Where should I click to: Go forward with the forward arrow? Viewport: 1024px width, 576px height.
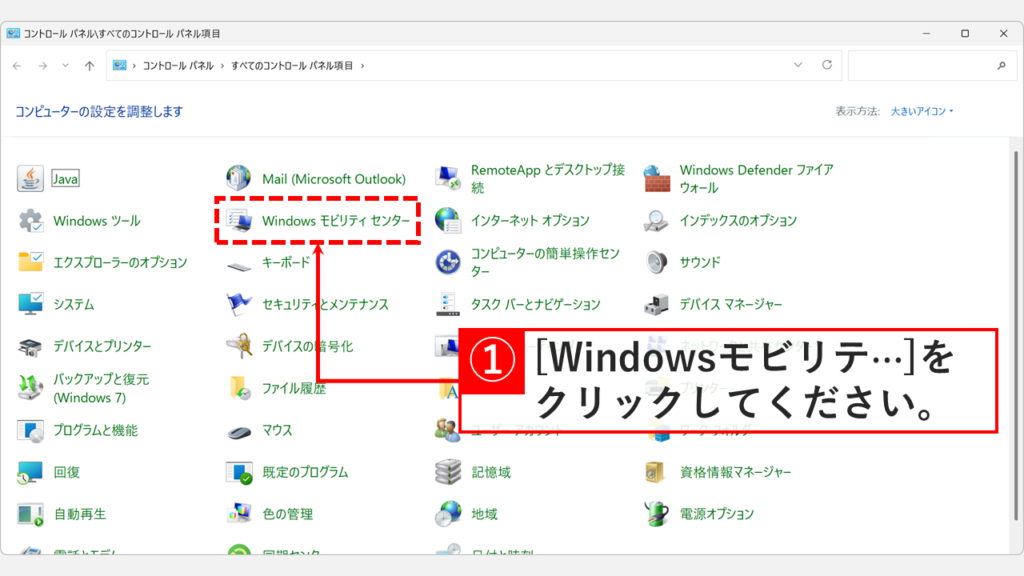42,66
